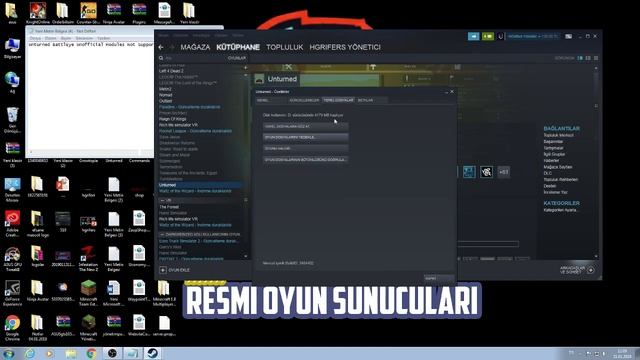Select Reign Of Kings in library list
Image resolution: width=640 pixels, height=360 pixels.
pos(173,119)
